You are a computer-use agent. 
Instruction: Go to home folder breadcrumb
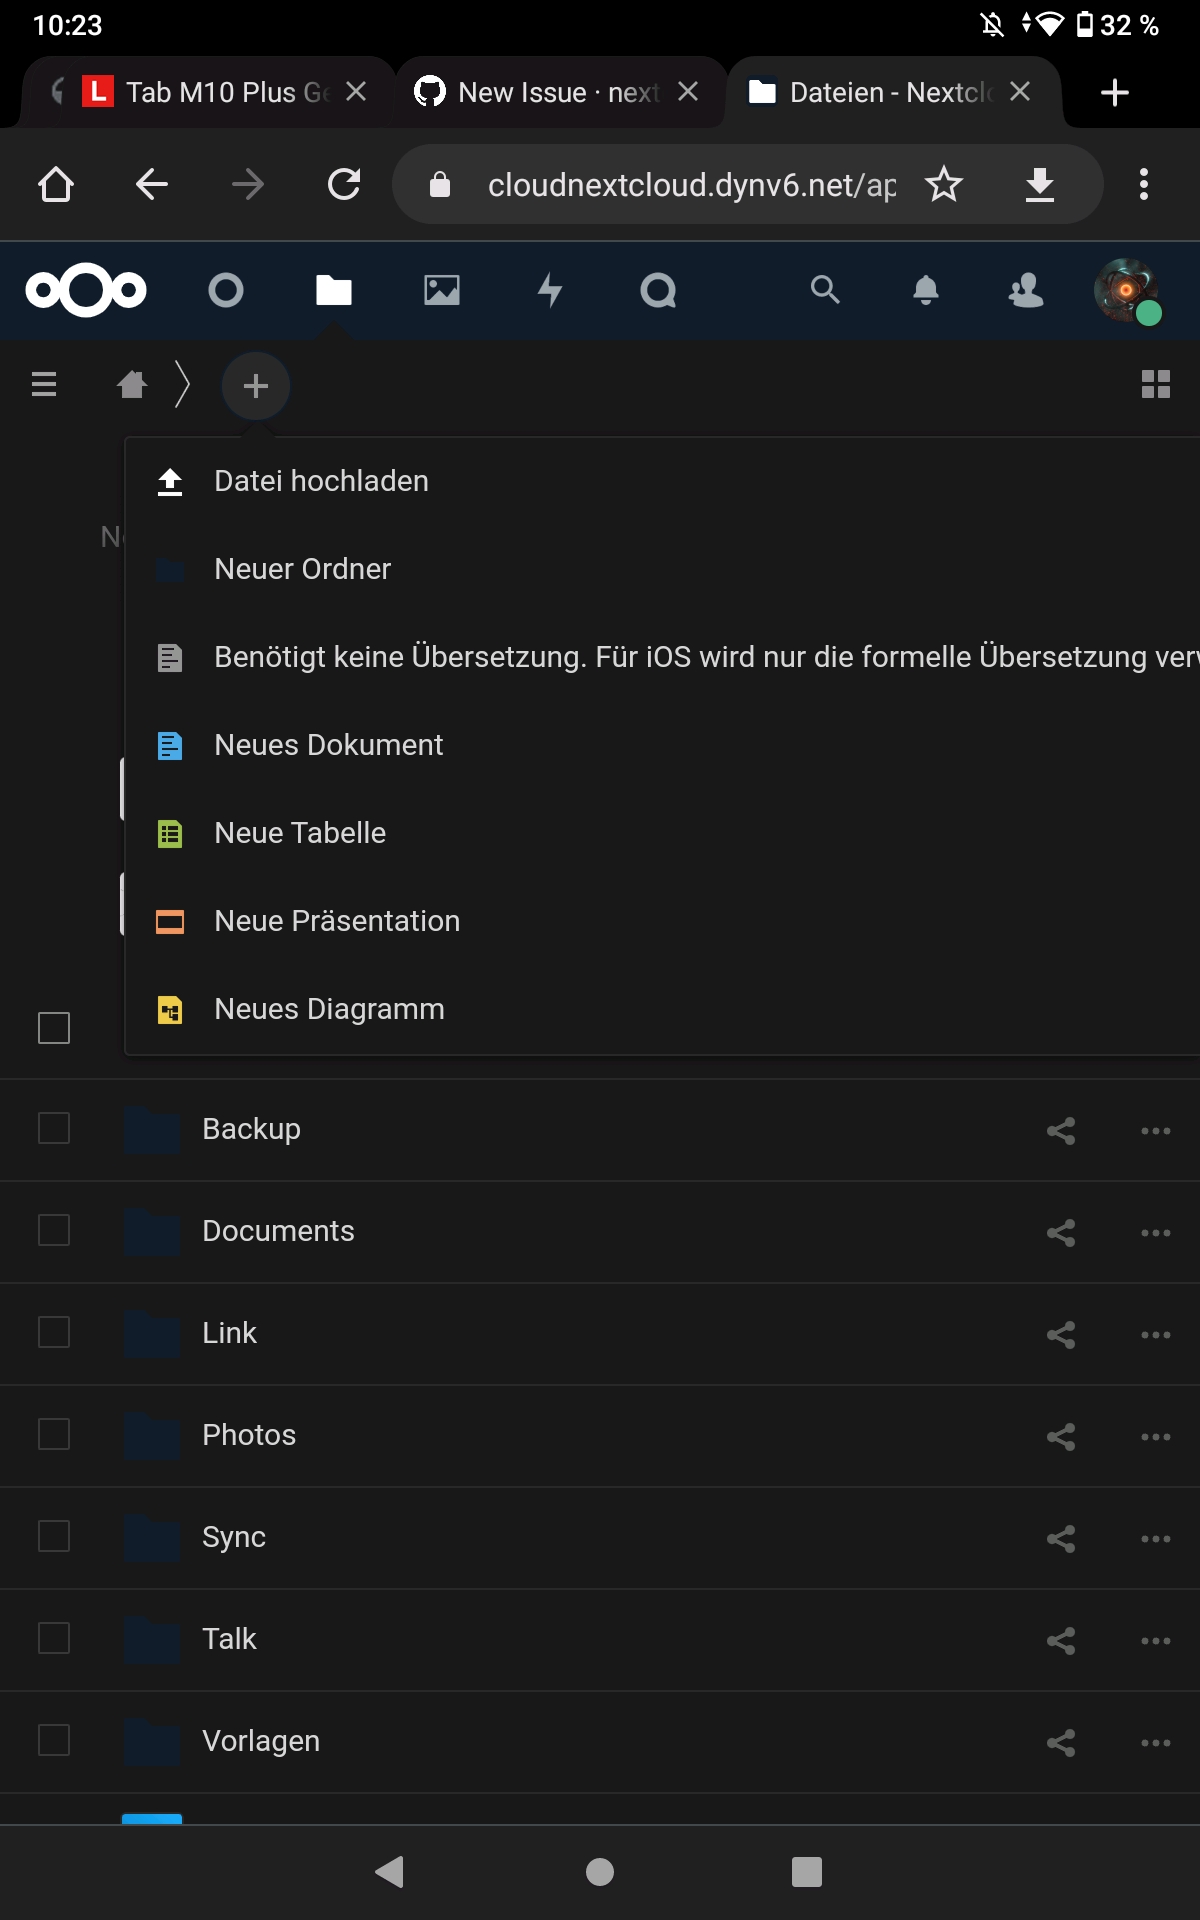point(132,384)
